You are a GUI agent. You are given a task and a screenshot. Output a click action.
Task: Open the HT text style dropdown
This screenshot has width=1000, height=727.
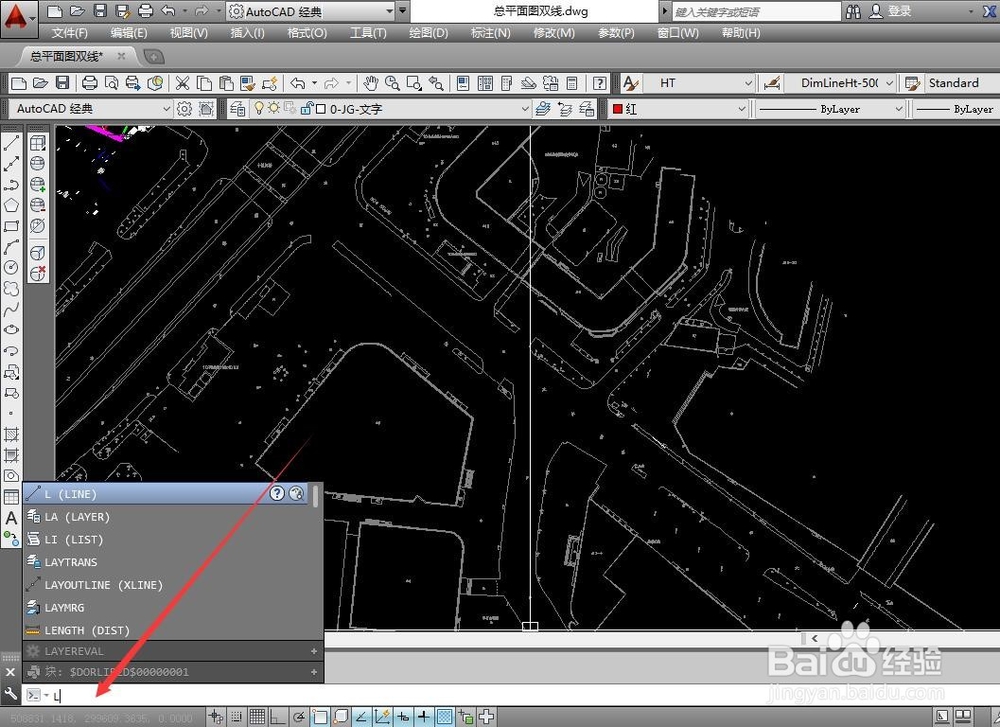(x=748, y=83)
